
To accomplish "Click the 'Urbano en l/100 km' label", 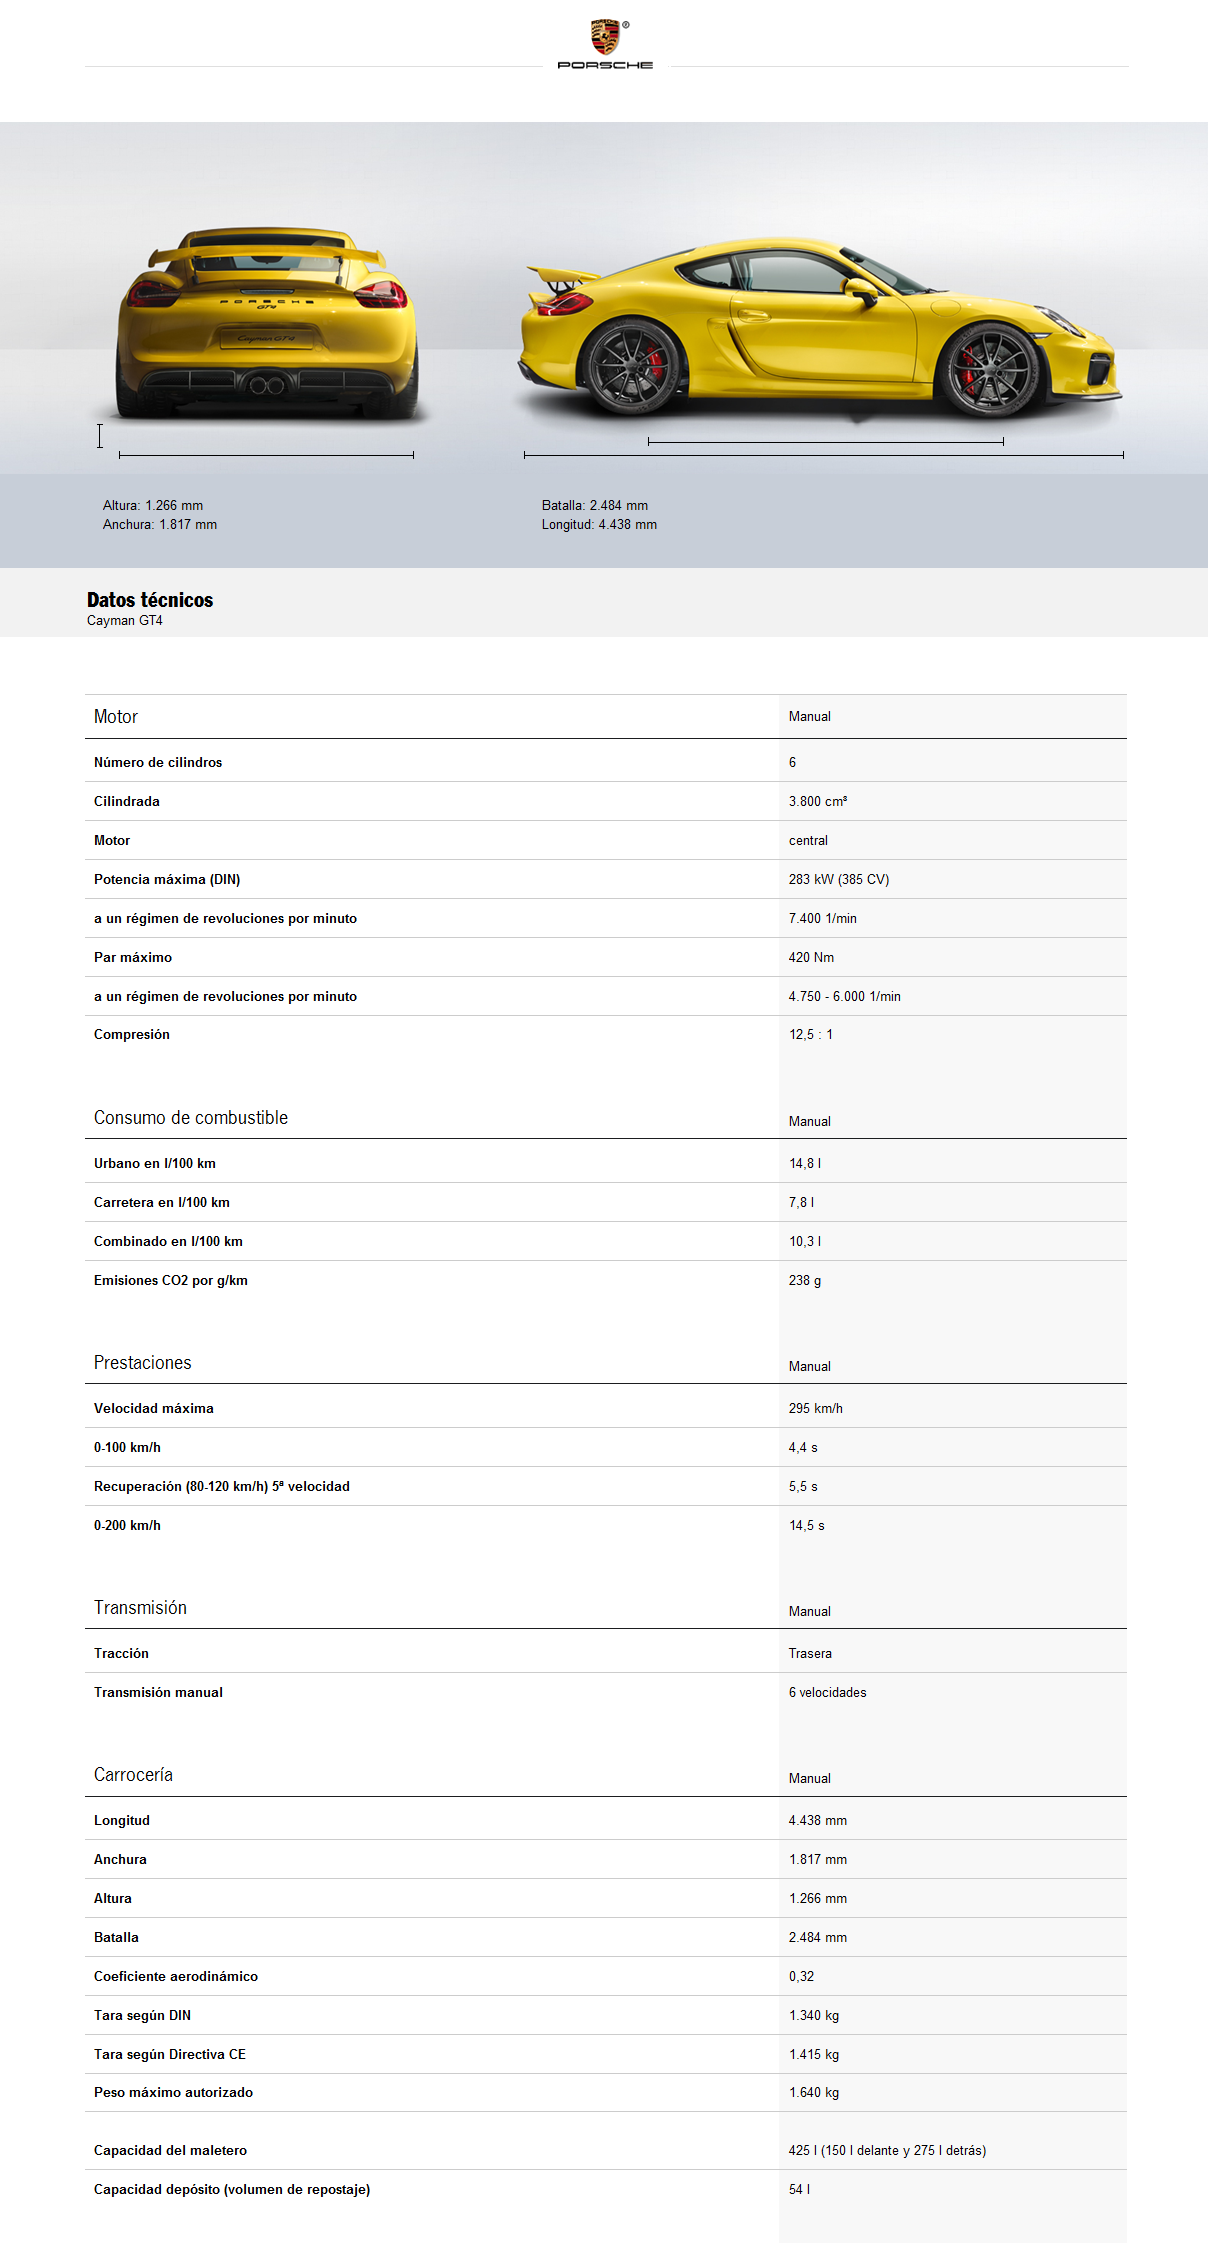I will [155, 1164].
